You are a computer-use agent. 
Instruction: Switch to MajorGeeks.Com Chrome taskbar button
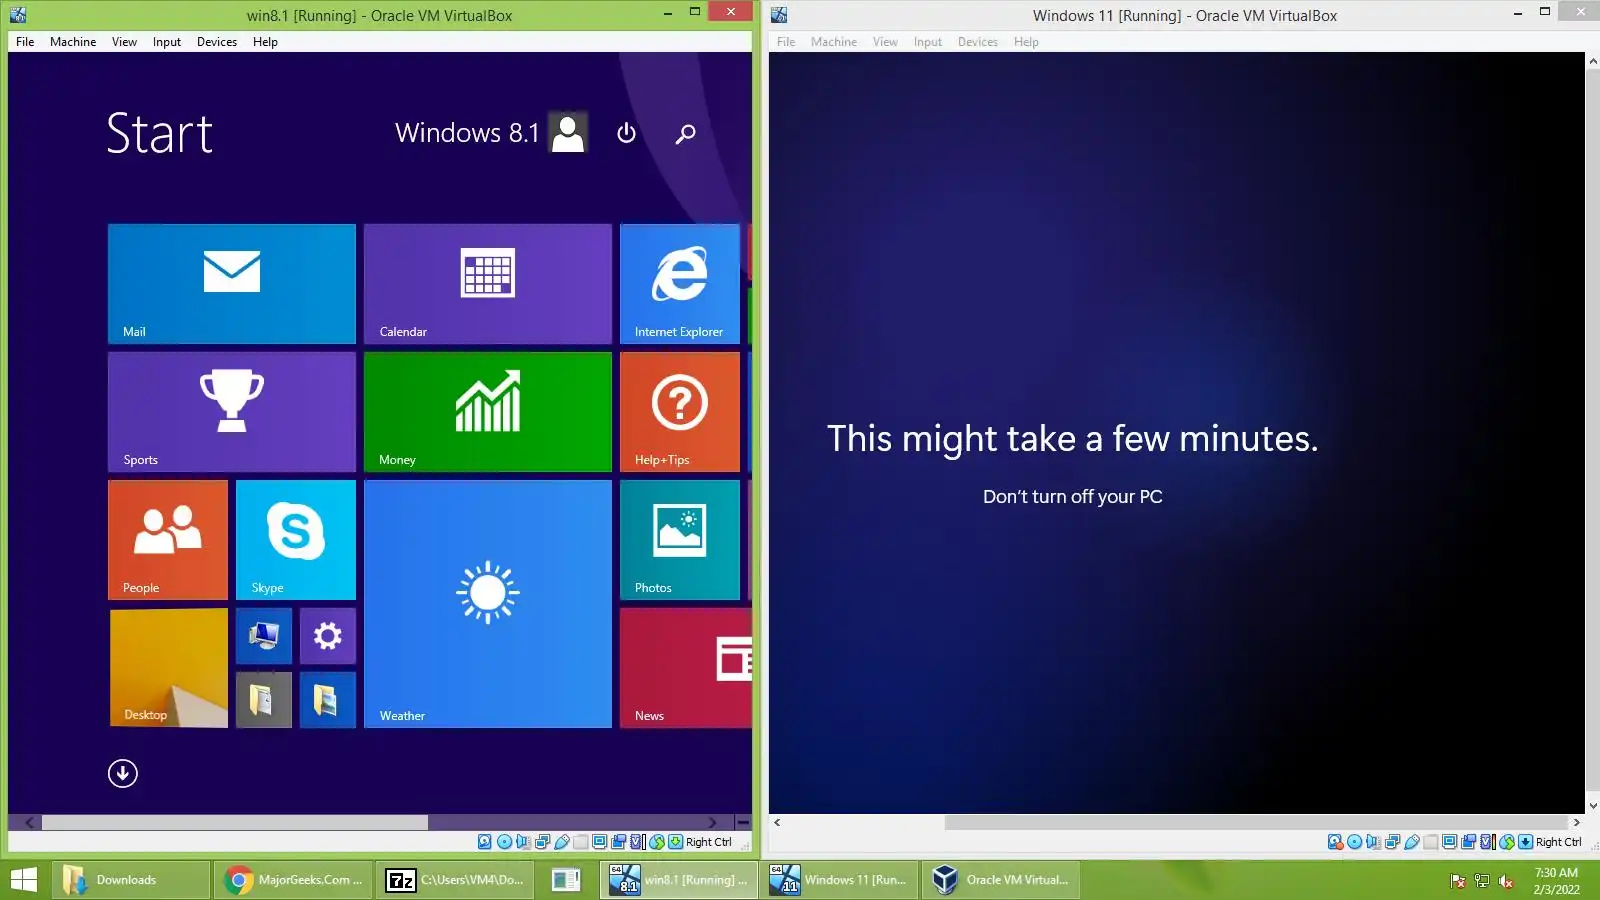[294, 880]
